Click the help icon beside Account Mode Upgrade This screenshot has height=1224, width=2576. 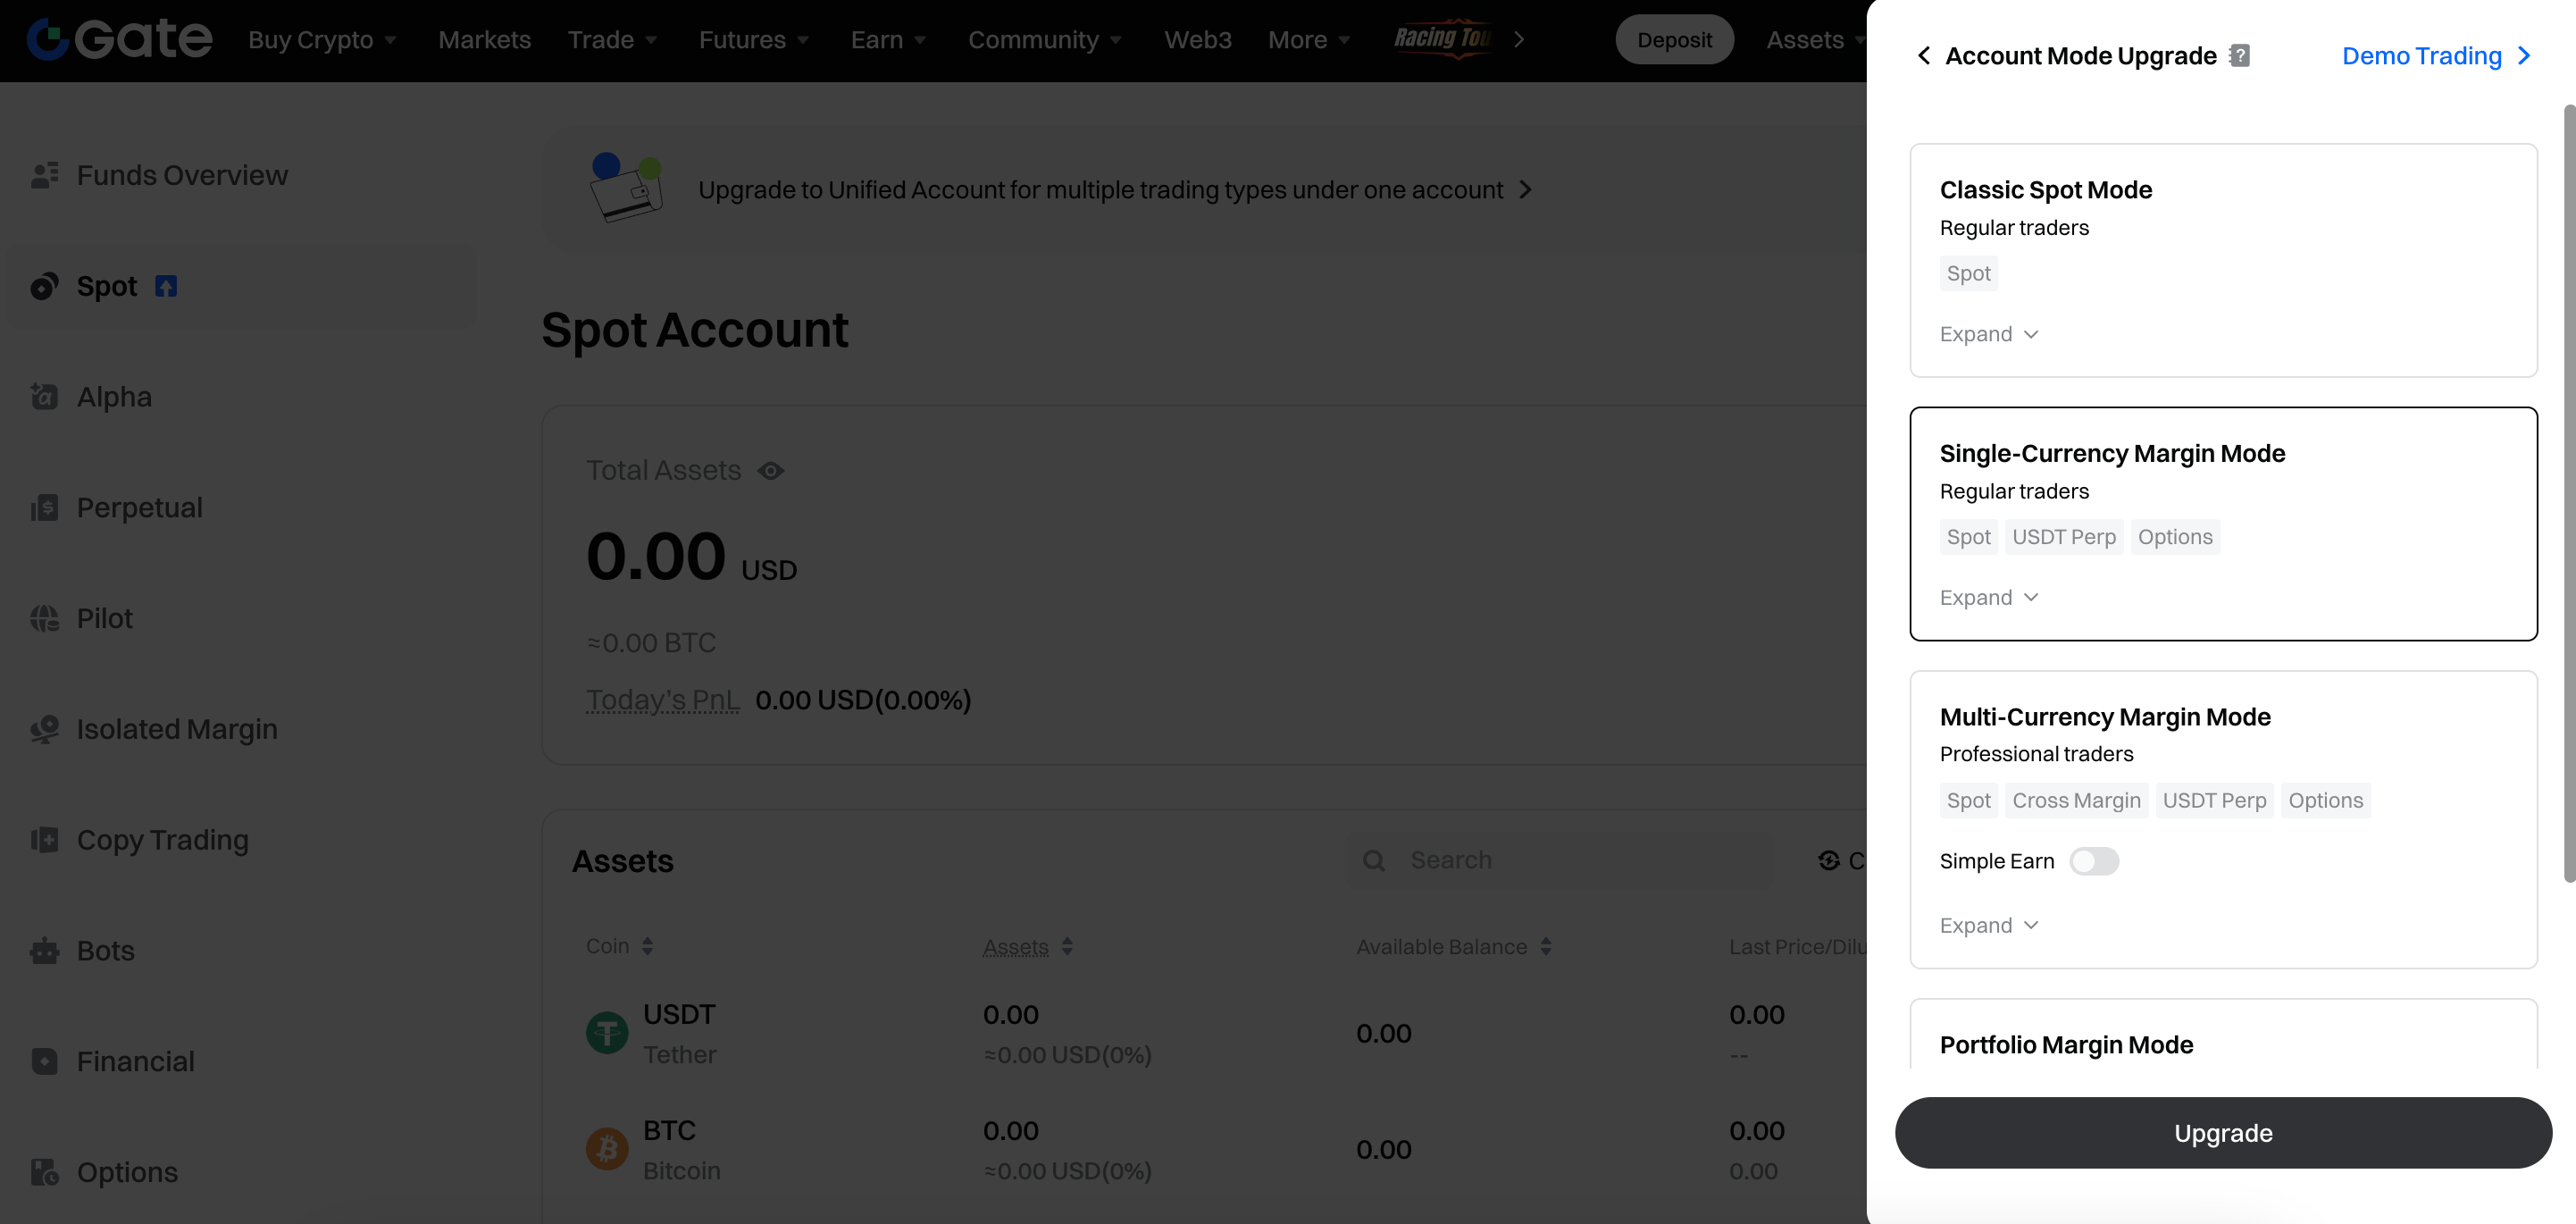pos(2240,56)
